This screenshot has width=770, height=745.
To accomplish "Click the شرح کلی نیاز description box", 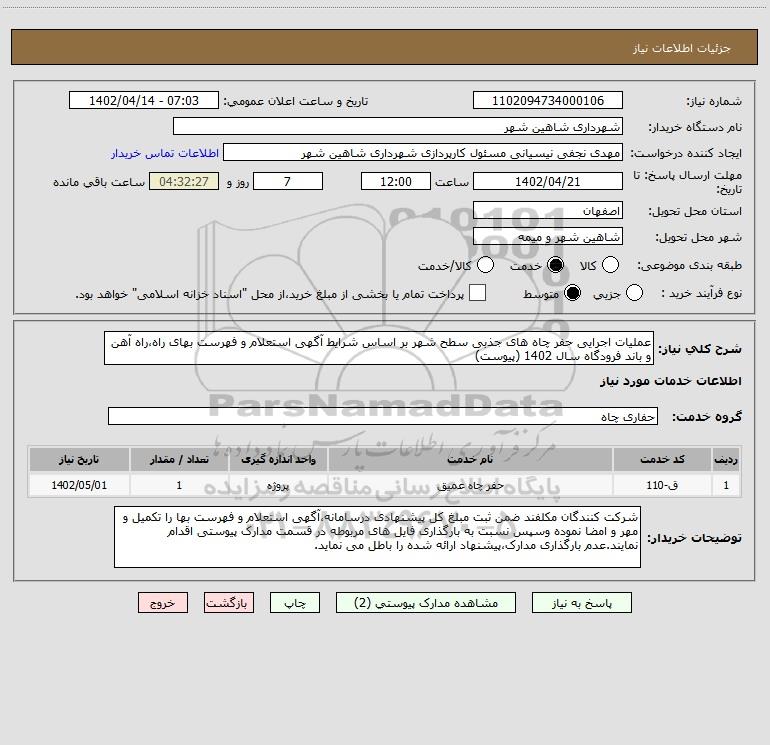I will [379, 348].
